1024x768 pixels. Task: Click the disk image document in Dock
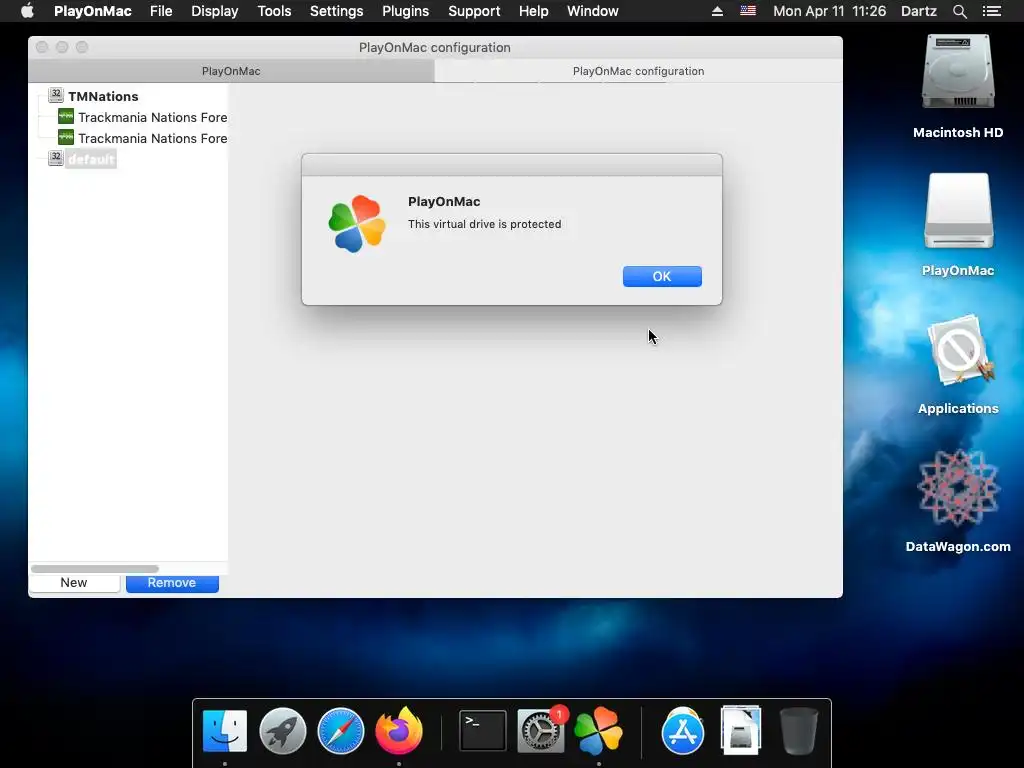click(741, 730)
